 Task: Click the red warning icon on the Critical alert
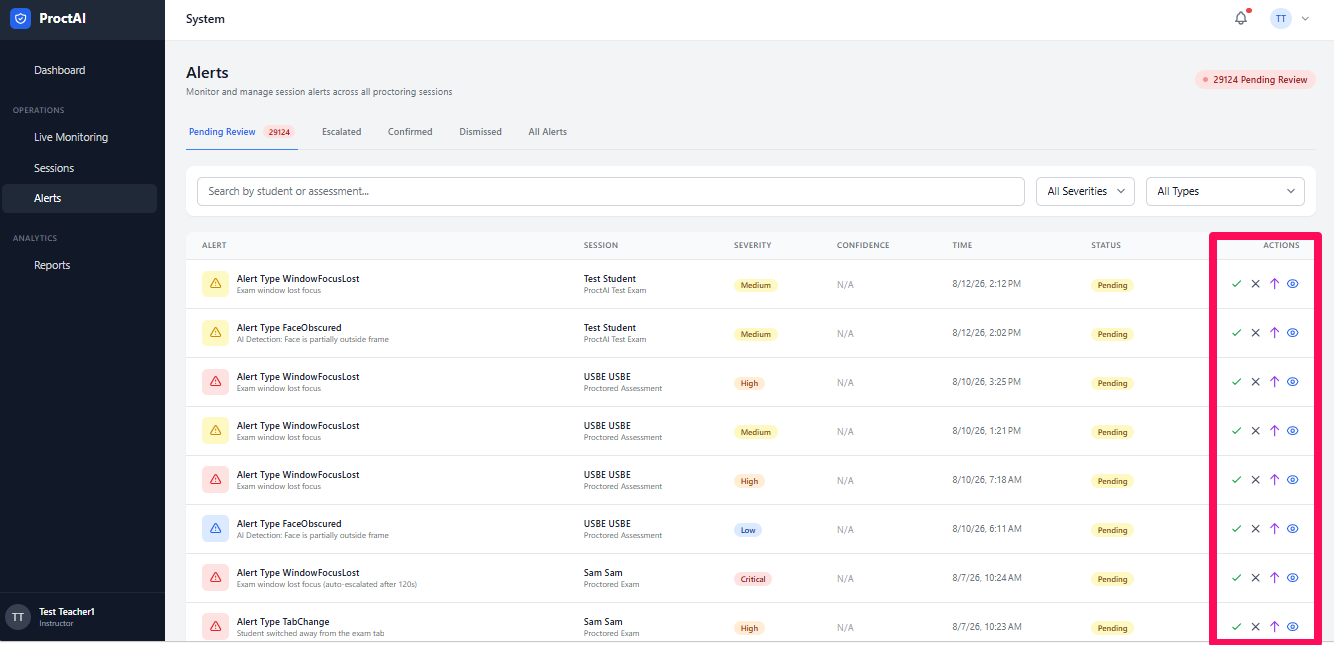[x=215, y=578]
